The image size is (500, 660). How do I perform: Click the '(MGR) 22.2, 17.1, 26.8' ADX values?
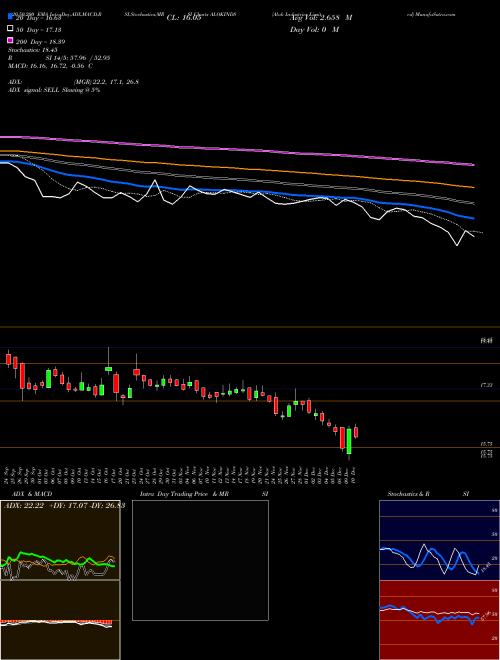pos(106,82)
